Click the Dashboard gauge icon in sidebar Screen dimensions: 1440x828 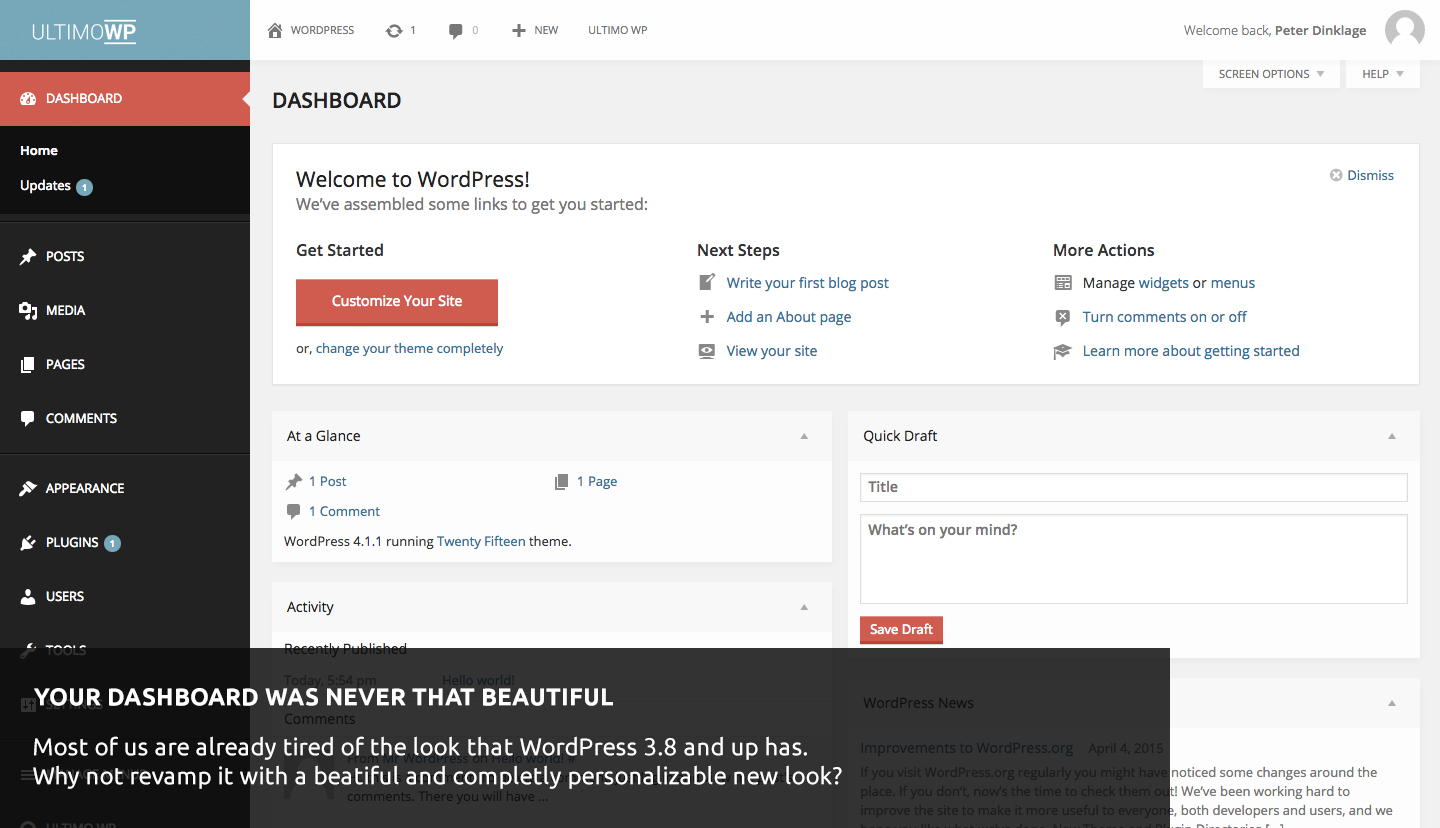(x=28, y=98)
